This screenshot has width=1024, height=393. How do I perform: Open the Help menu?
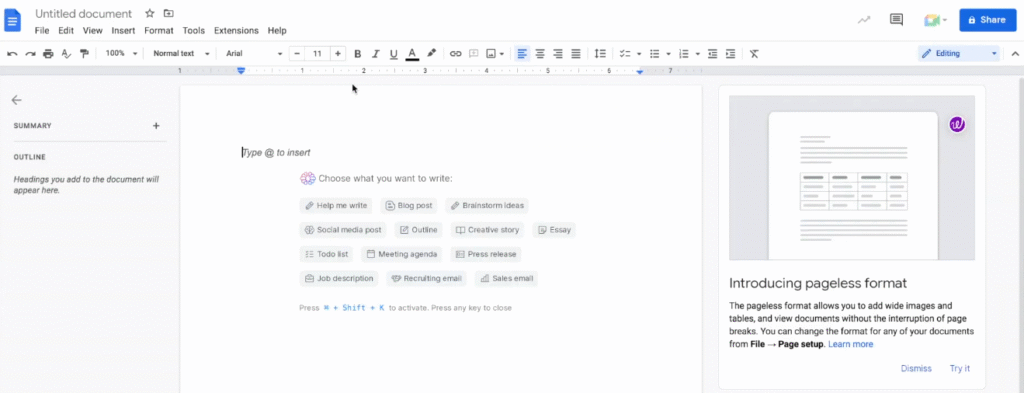[x=277, y=31]
